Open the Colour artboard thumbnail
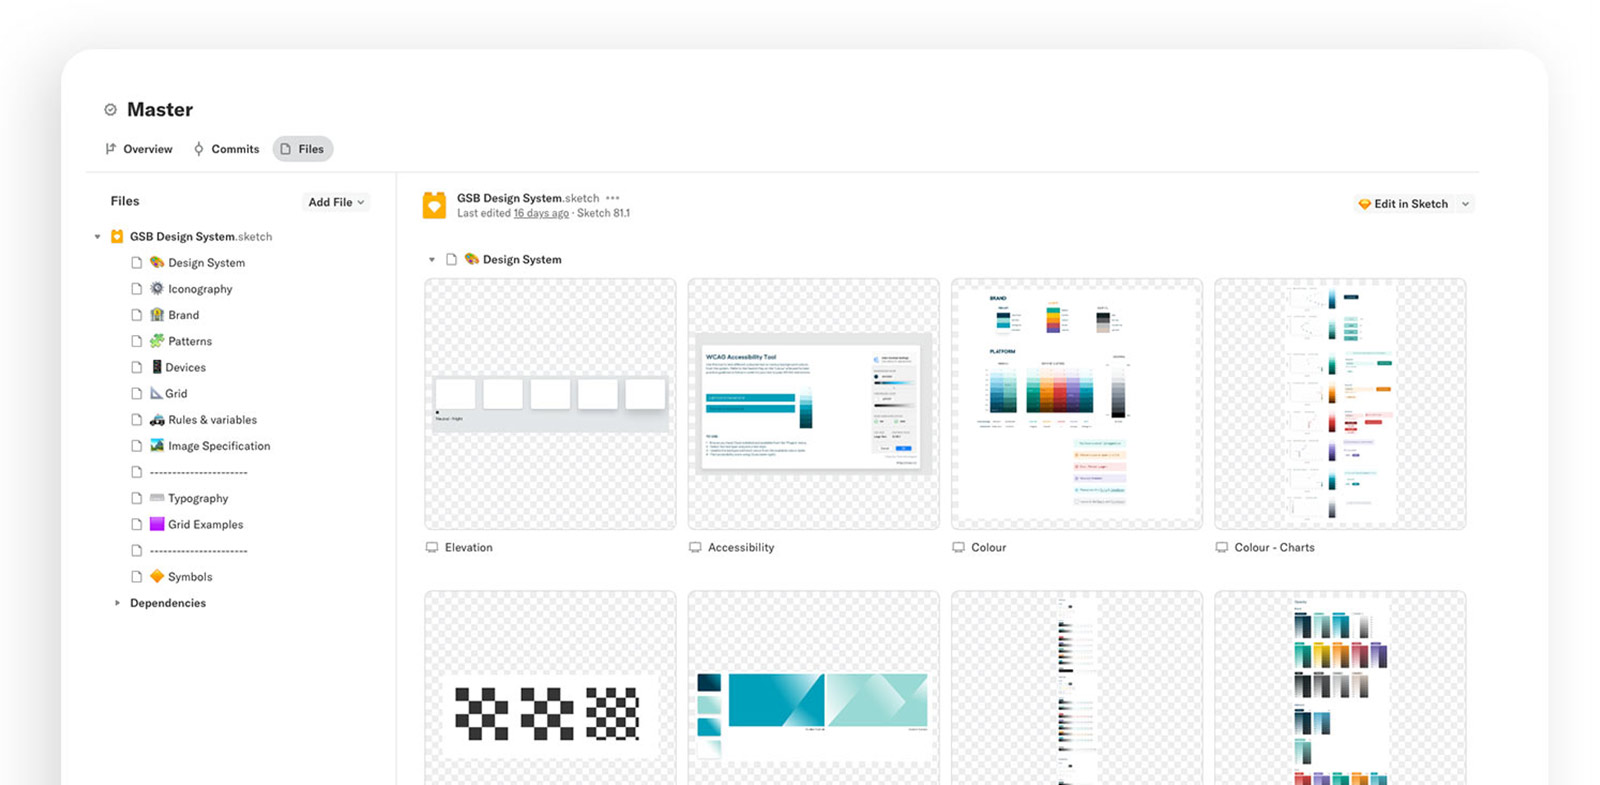 [x=1077, y=404]
